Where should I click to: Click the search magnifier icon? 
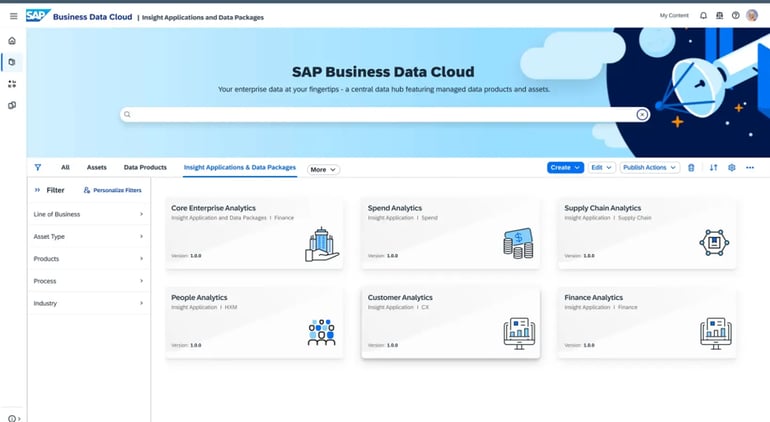click(127, 114)
